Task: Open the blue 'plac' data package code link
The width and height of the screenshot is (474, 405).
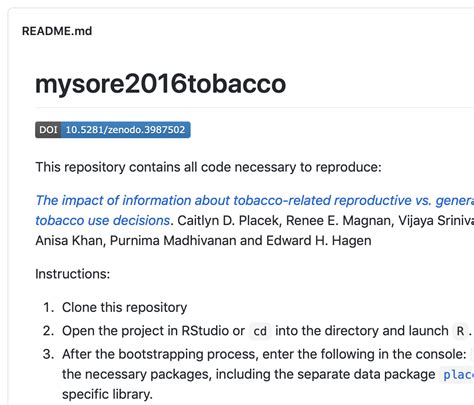Action: [x=459, y=375]
